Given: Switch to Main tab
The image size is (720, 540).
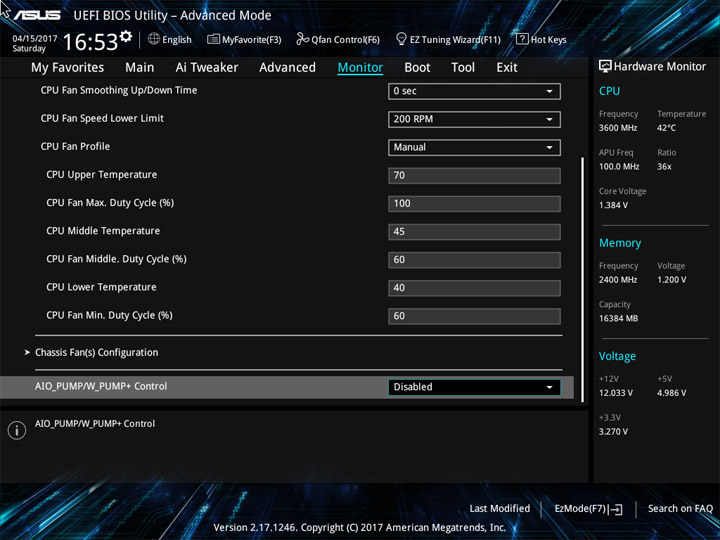Looking at the screenshot, I should click(140, 68).
